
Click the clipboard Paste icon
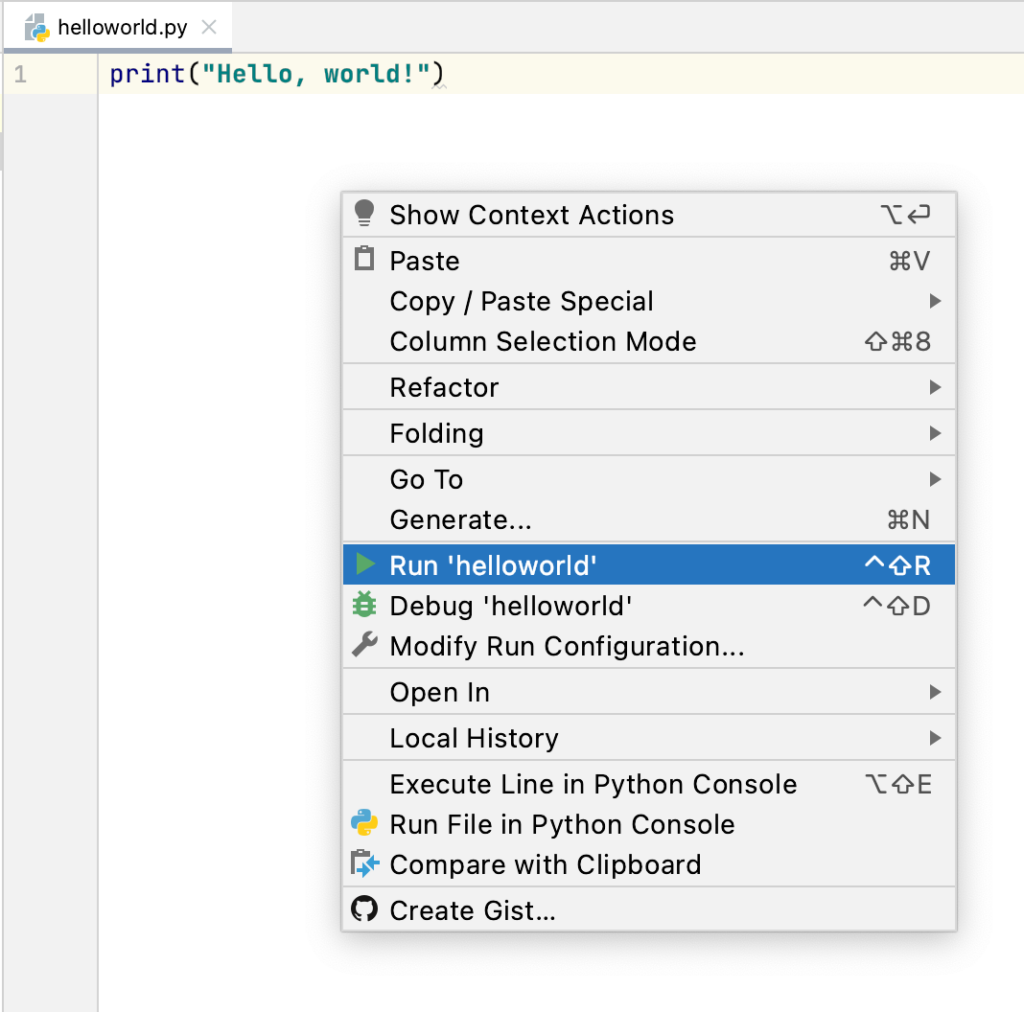(x=364, y=259)
